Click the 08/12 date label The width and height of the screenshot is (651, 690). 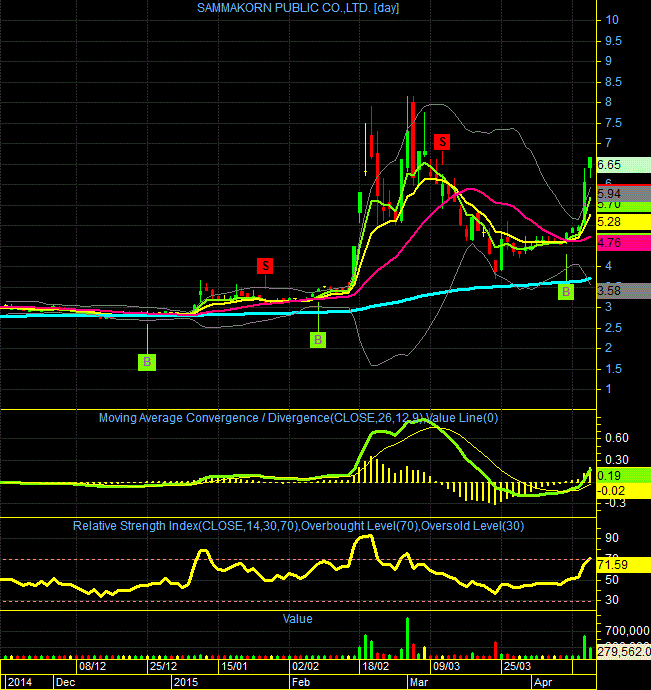point(92,666)
